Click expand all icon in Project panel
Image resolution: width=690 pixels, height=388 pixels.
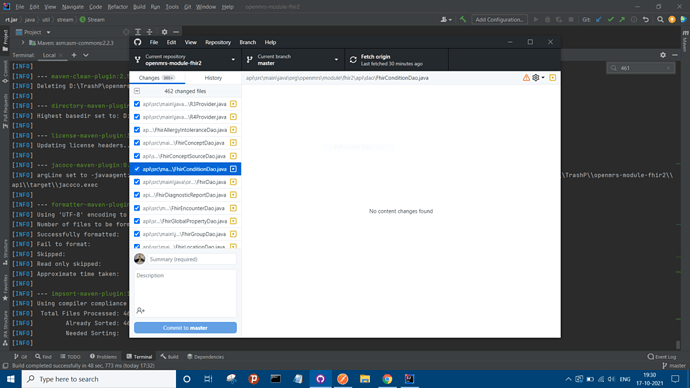tap(138, 32)
